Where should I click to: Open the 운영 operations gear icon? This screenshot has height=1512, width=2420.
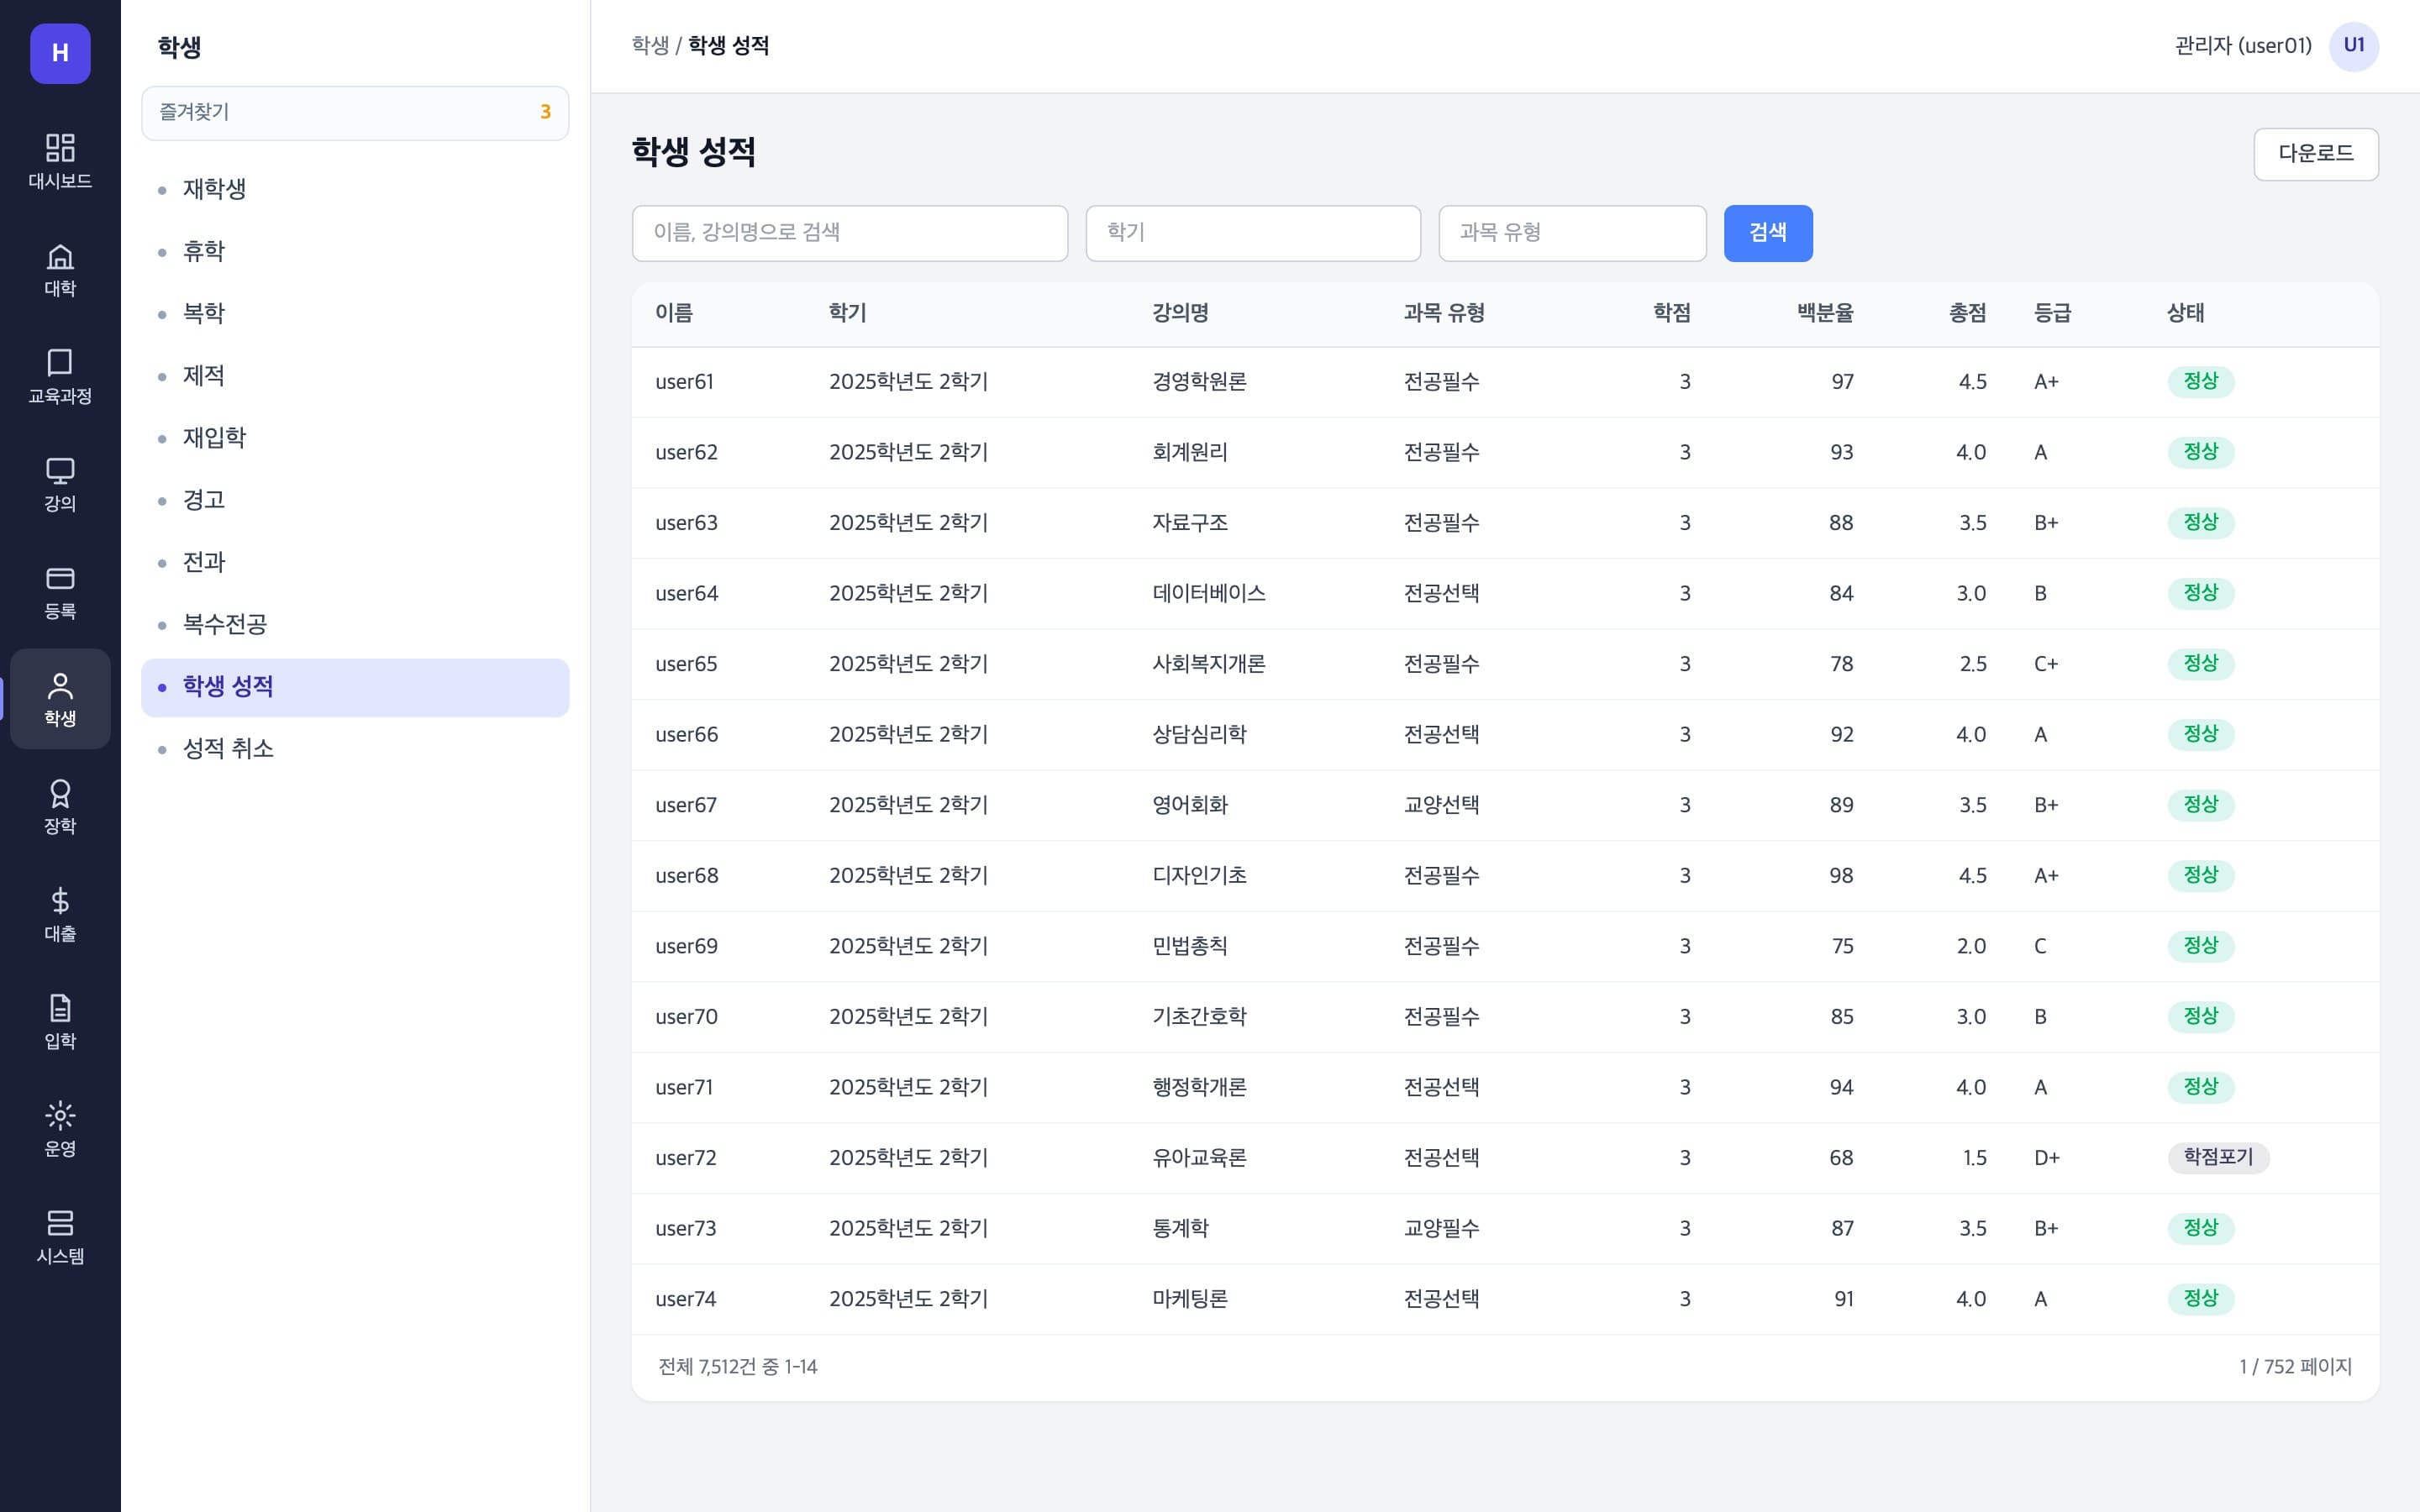pyautogui.click(x=60, y=1129)
